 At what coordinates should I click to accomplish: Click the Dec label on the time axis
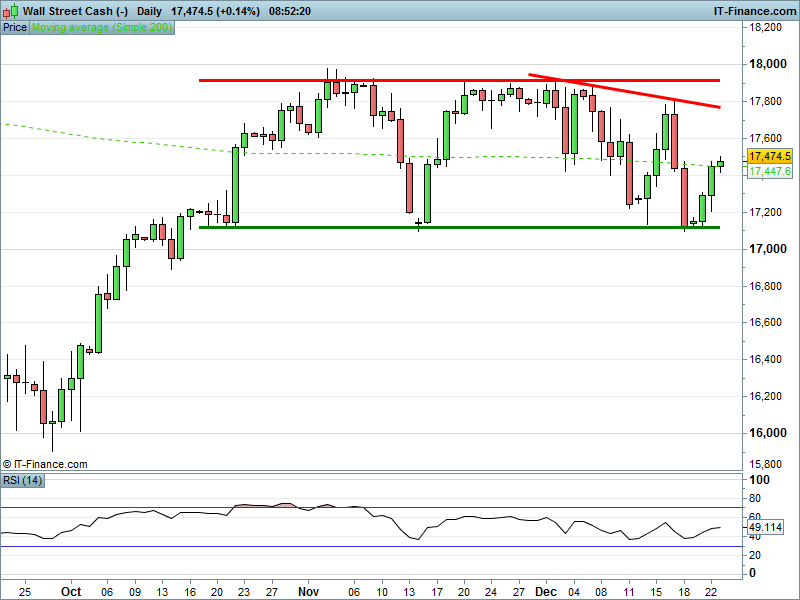(545, 591)
